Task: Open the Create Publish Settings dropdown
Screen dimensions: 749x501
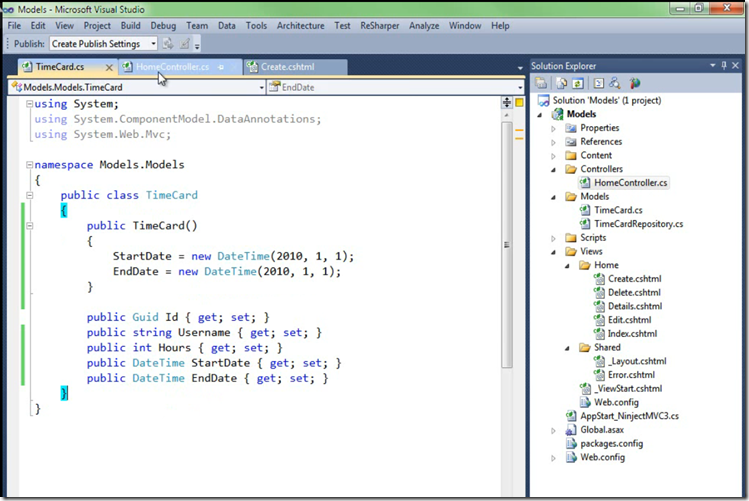Action: 153,44
